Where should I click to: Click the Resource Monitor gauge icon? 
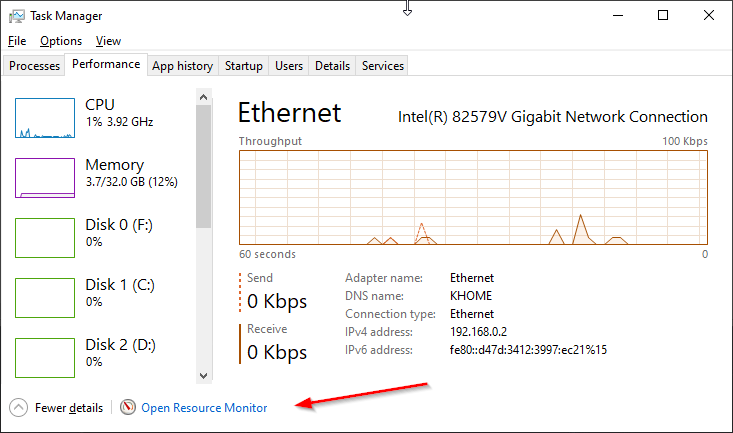point(128,407)
